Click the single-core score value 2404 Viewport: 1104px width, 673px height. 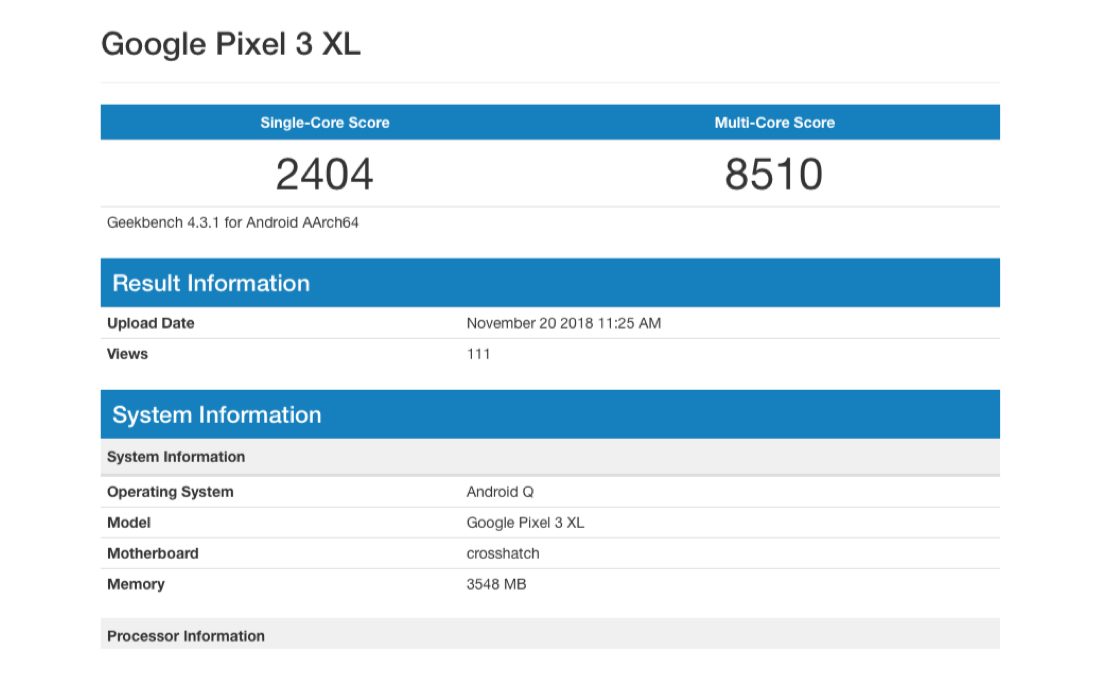pyautogui.click(x=325, y=175)
